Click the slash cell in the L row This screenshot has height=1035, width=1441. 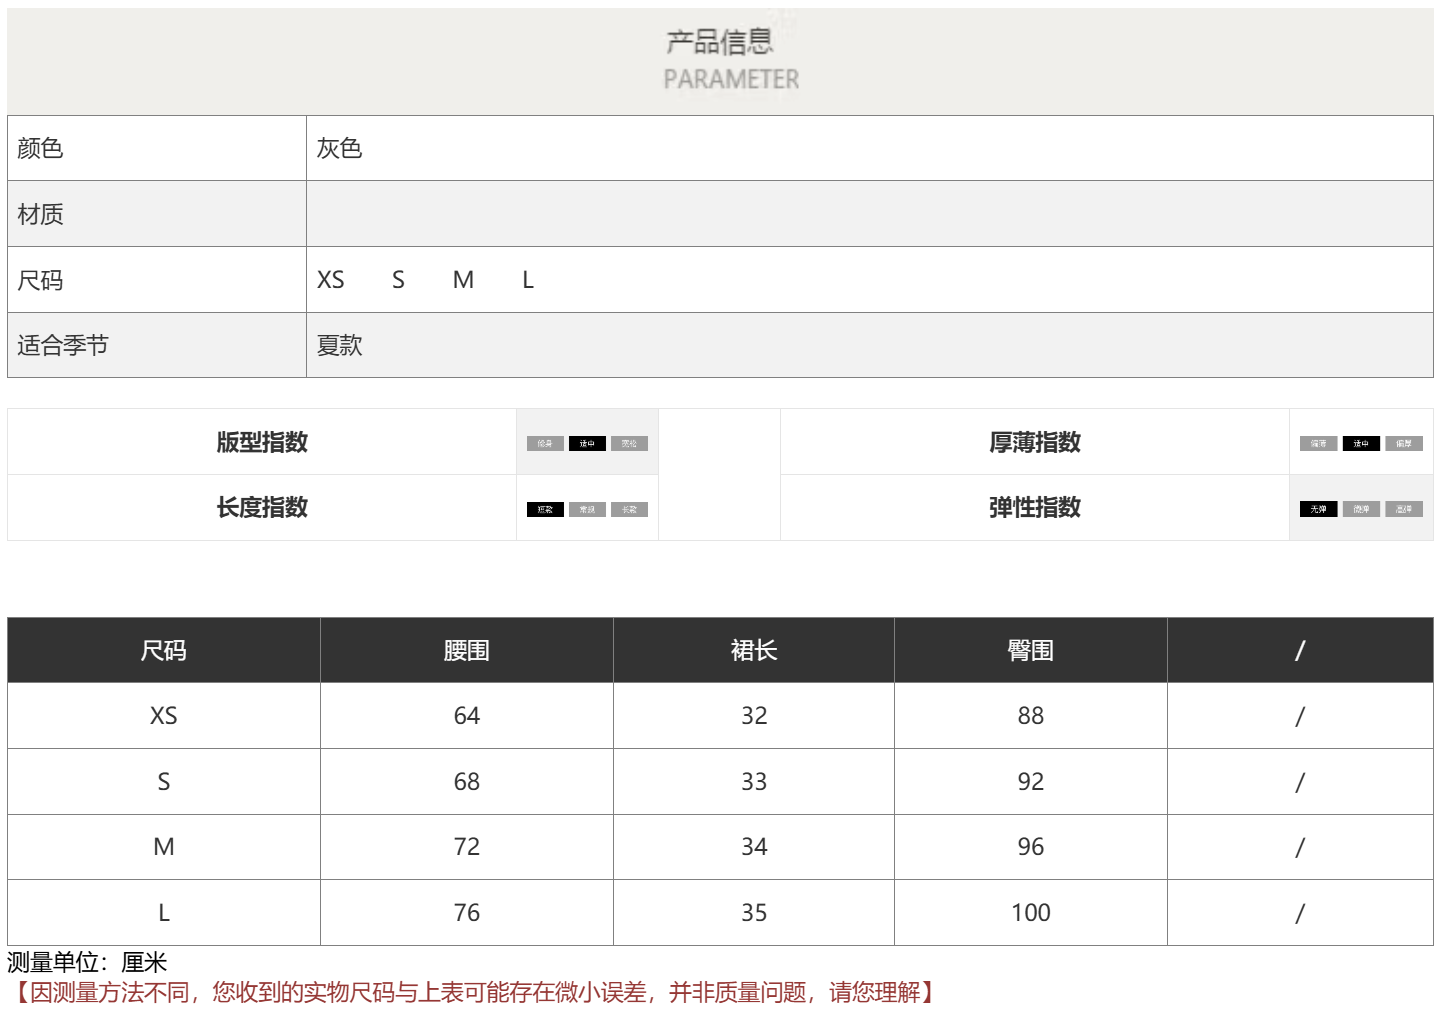click(x=1300, y=913)
